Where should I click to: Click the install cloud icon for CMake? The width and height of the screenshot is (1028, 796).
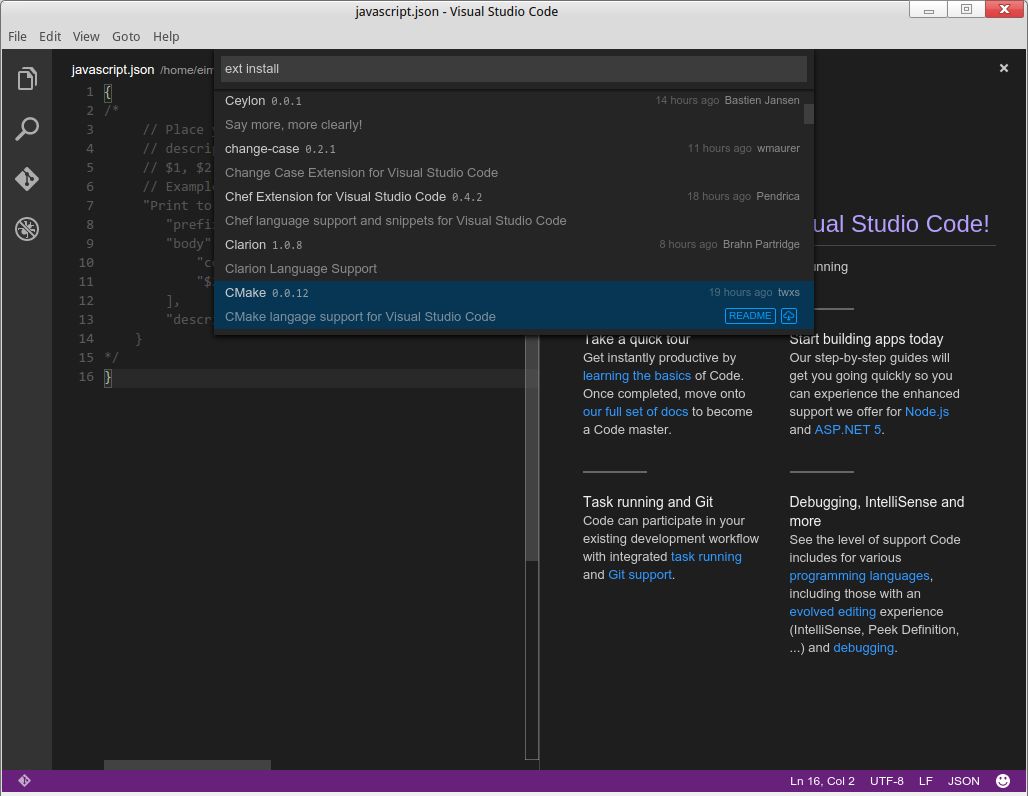click(789, 316)
